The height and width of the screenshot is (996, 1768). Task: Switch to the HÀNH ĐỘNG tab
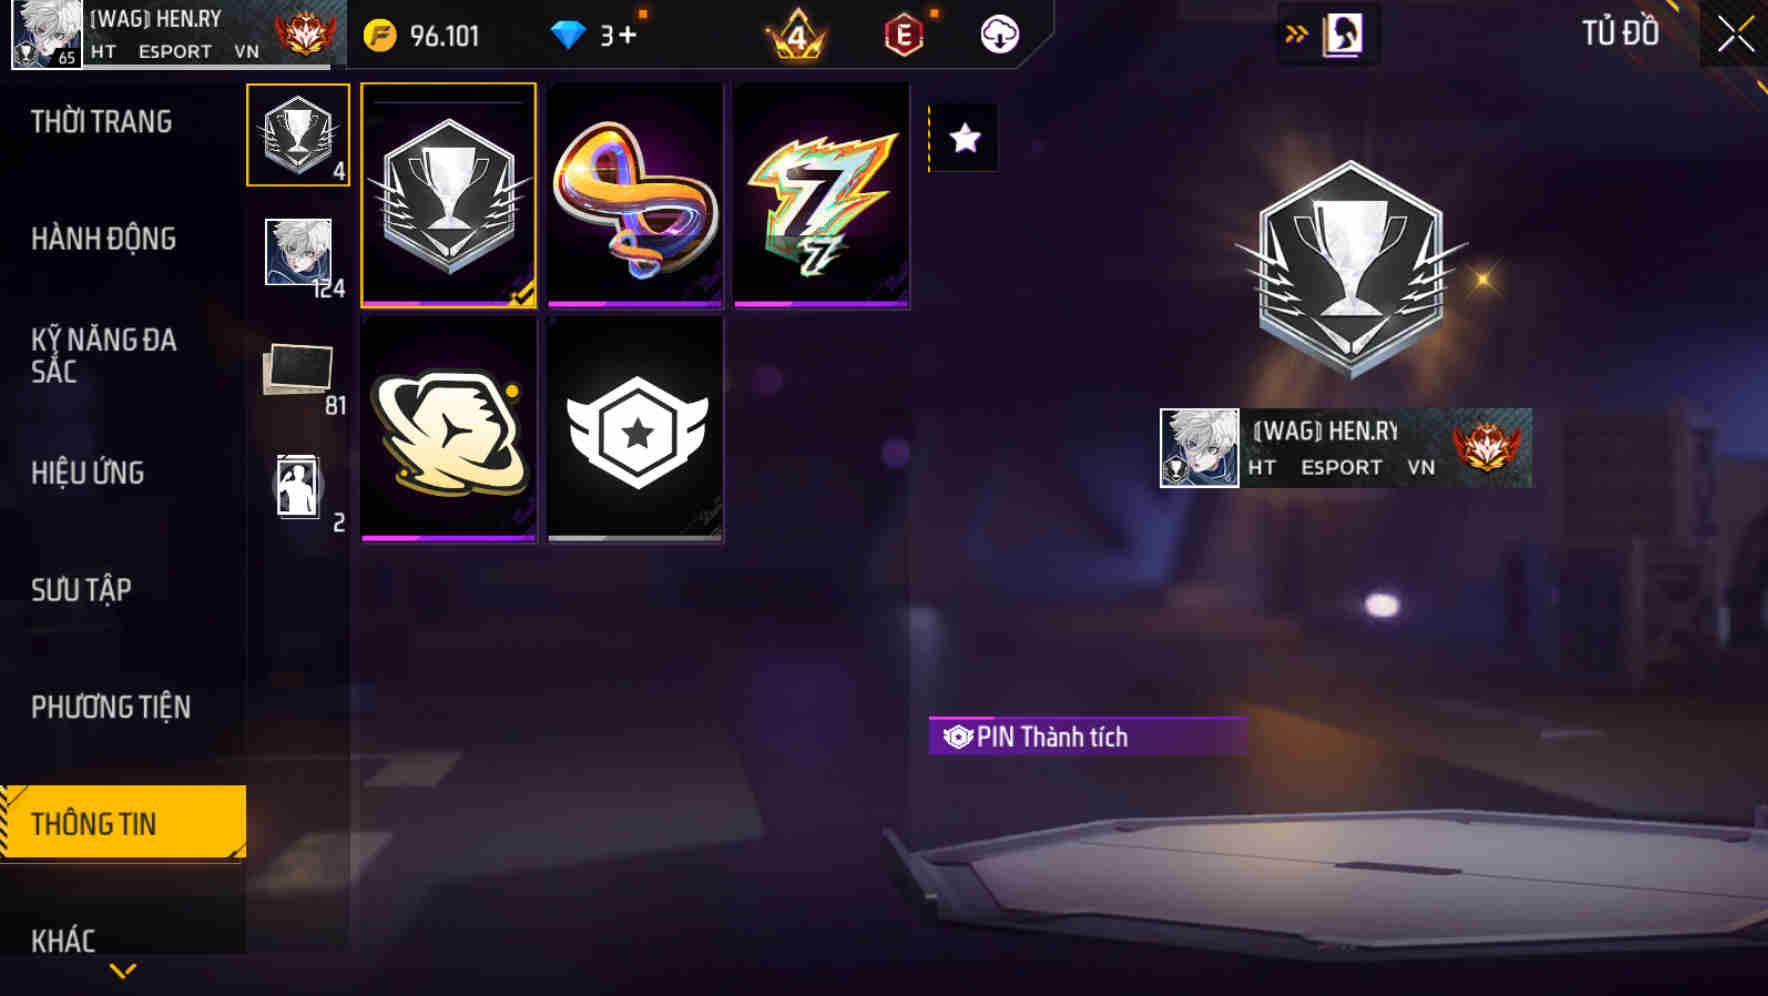coord(104,239)
